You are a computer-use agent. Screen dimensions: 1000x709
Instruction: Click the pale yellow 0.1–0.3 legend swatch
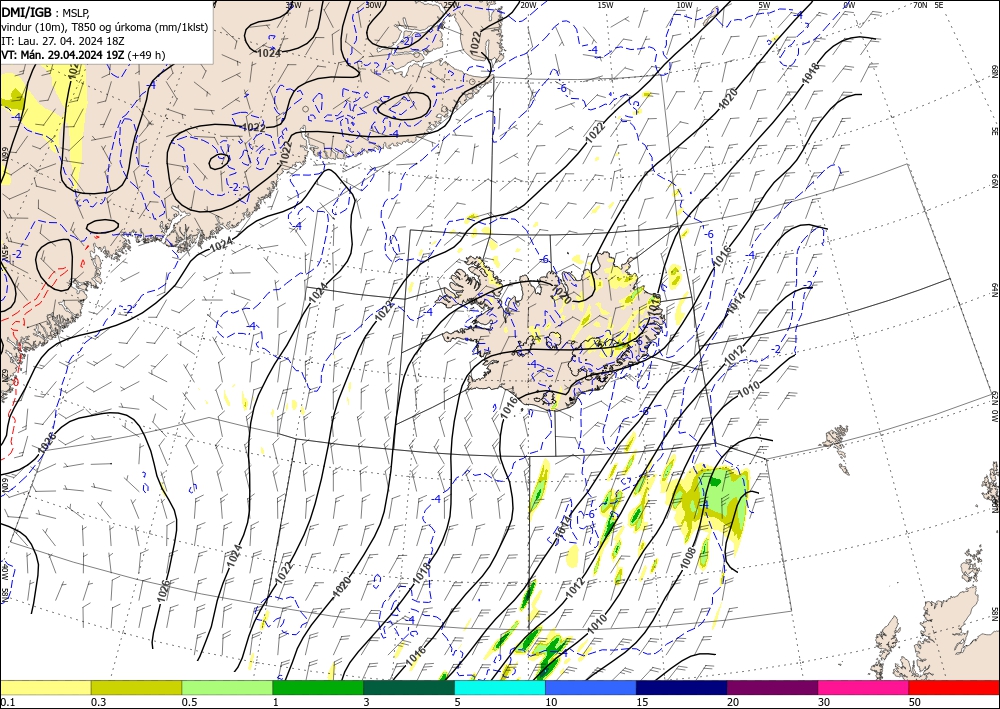click(x=45, y=687)
